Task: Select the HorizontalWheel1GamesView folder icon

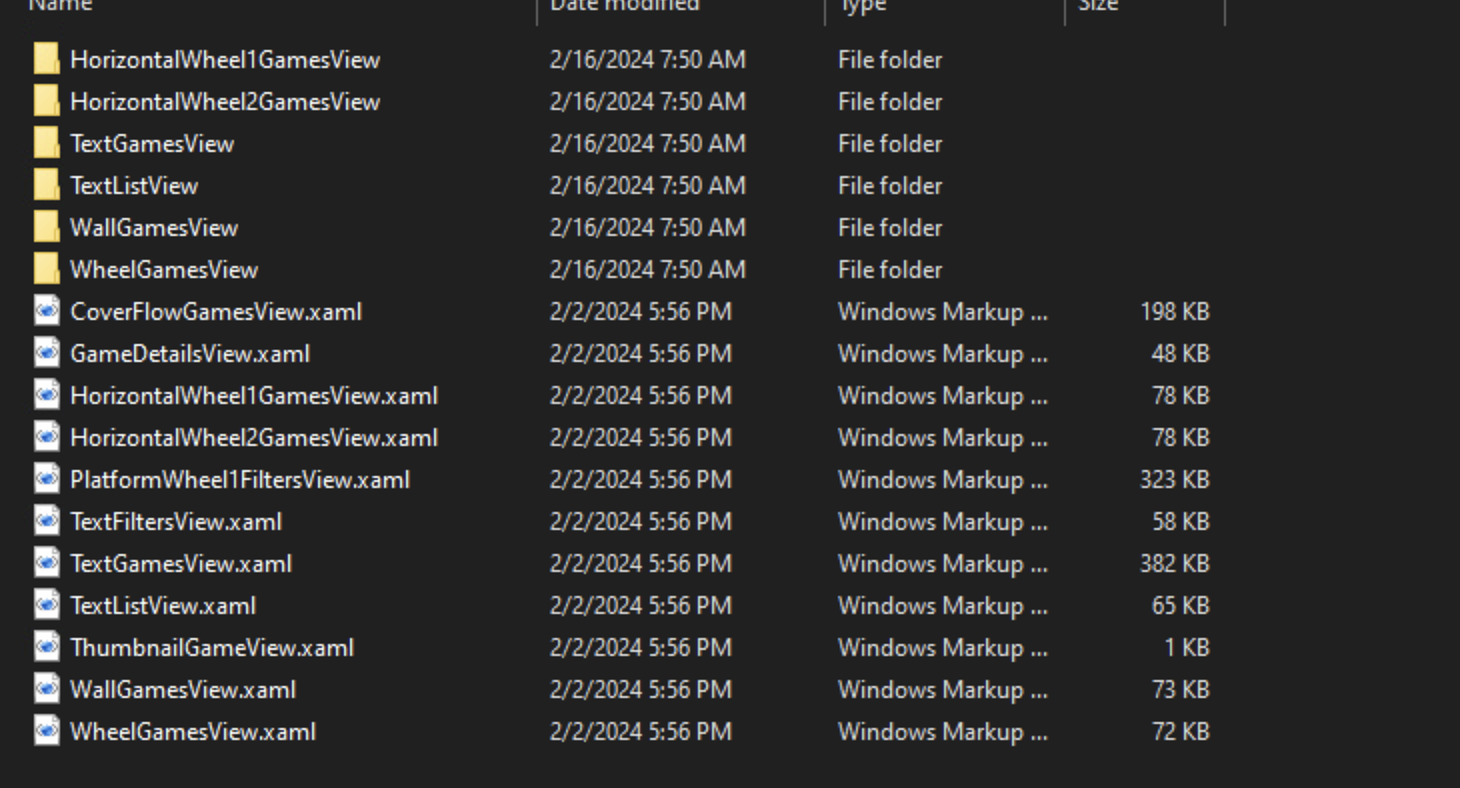Action: pos(46,59)
